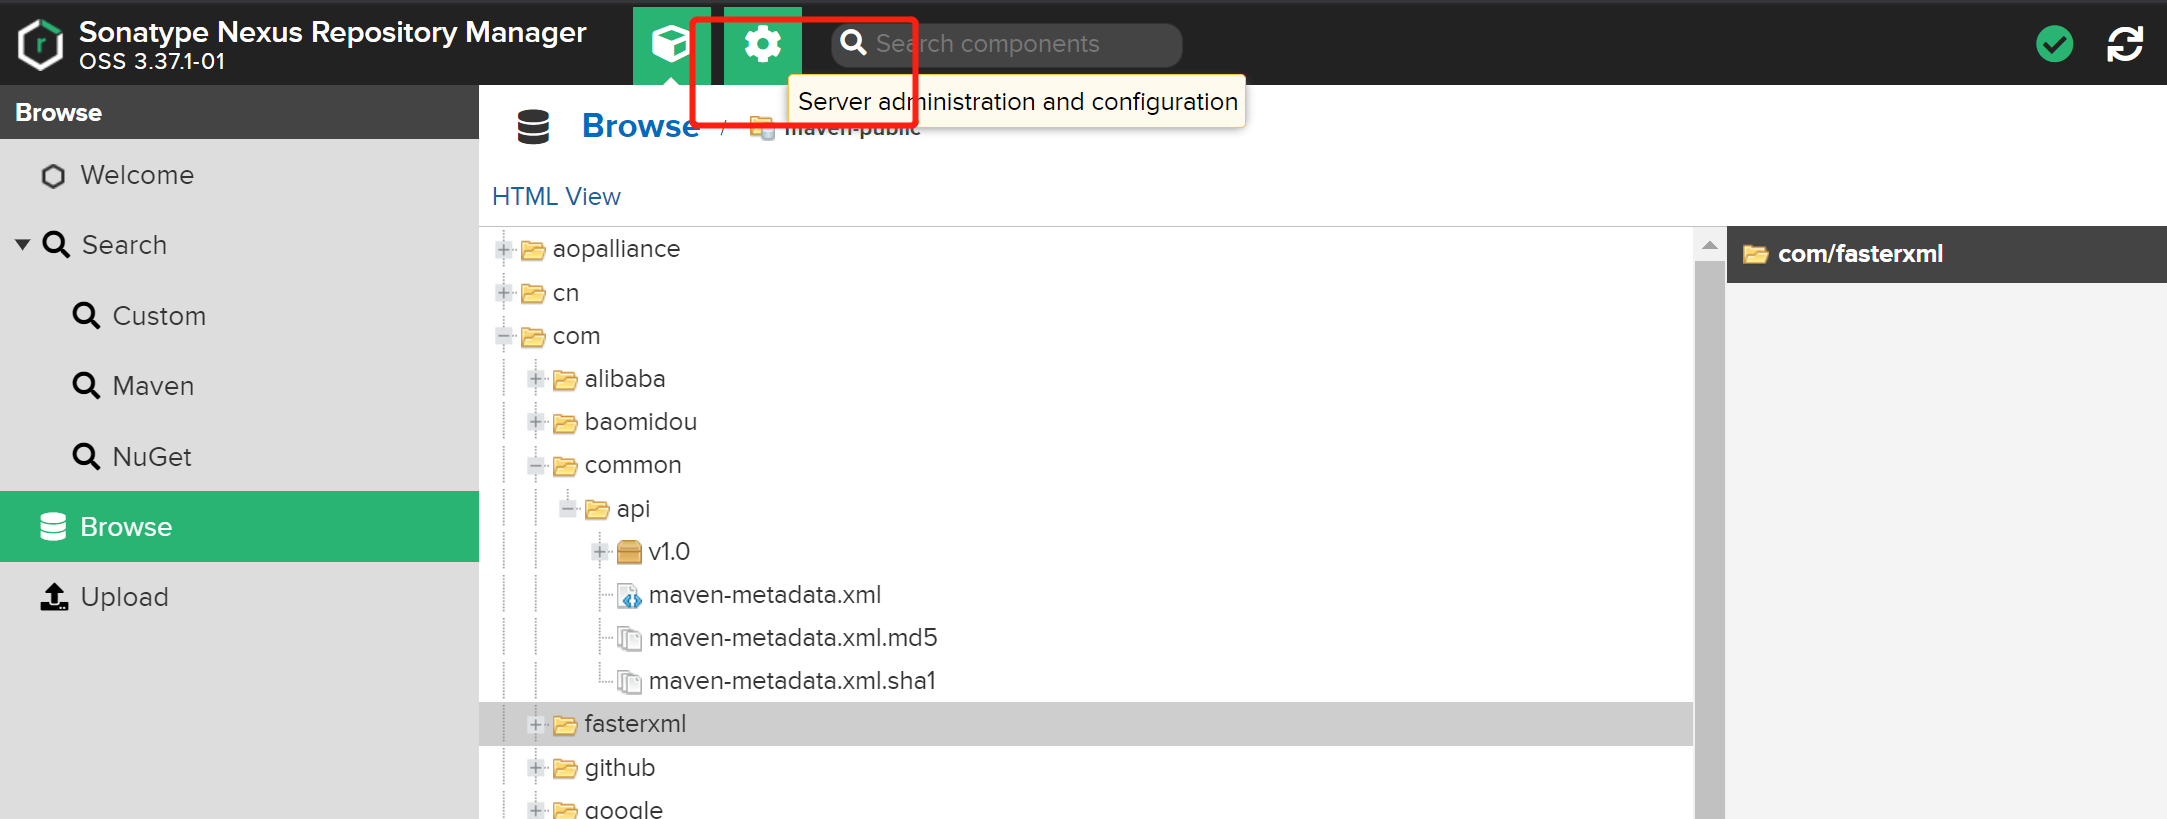Open Upload in the sidebar
2167x819 pixels.
click(x=240, y=597)
